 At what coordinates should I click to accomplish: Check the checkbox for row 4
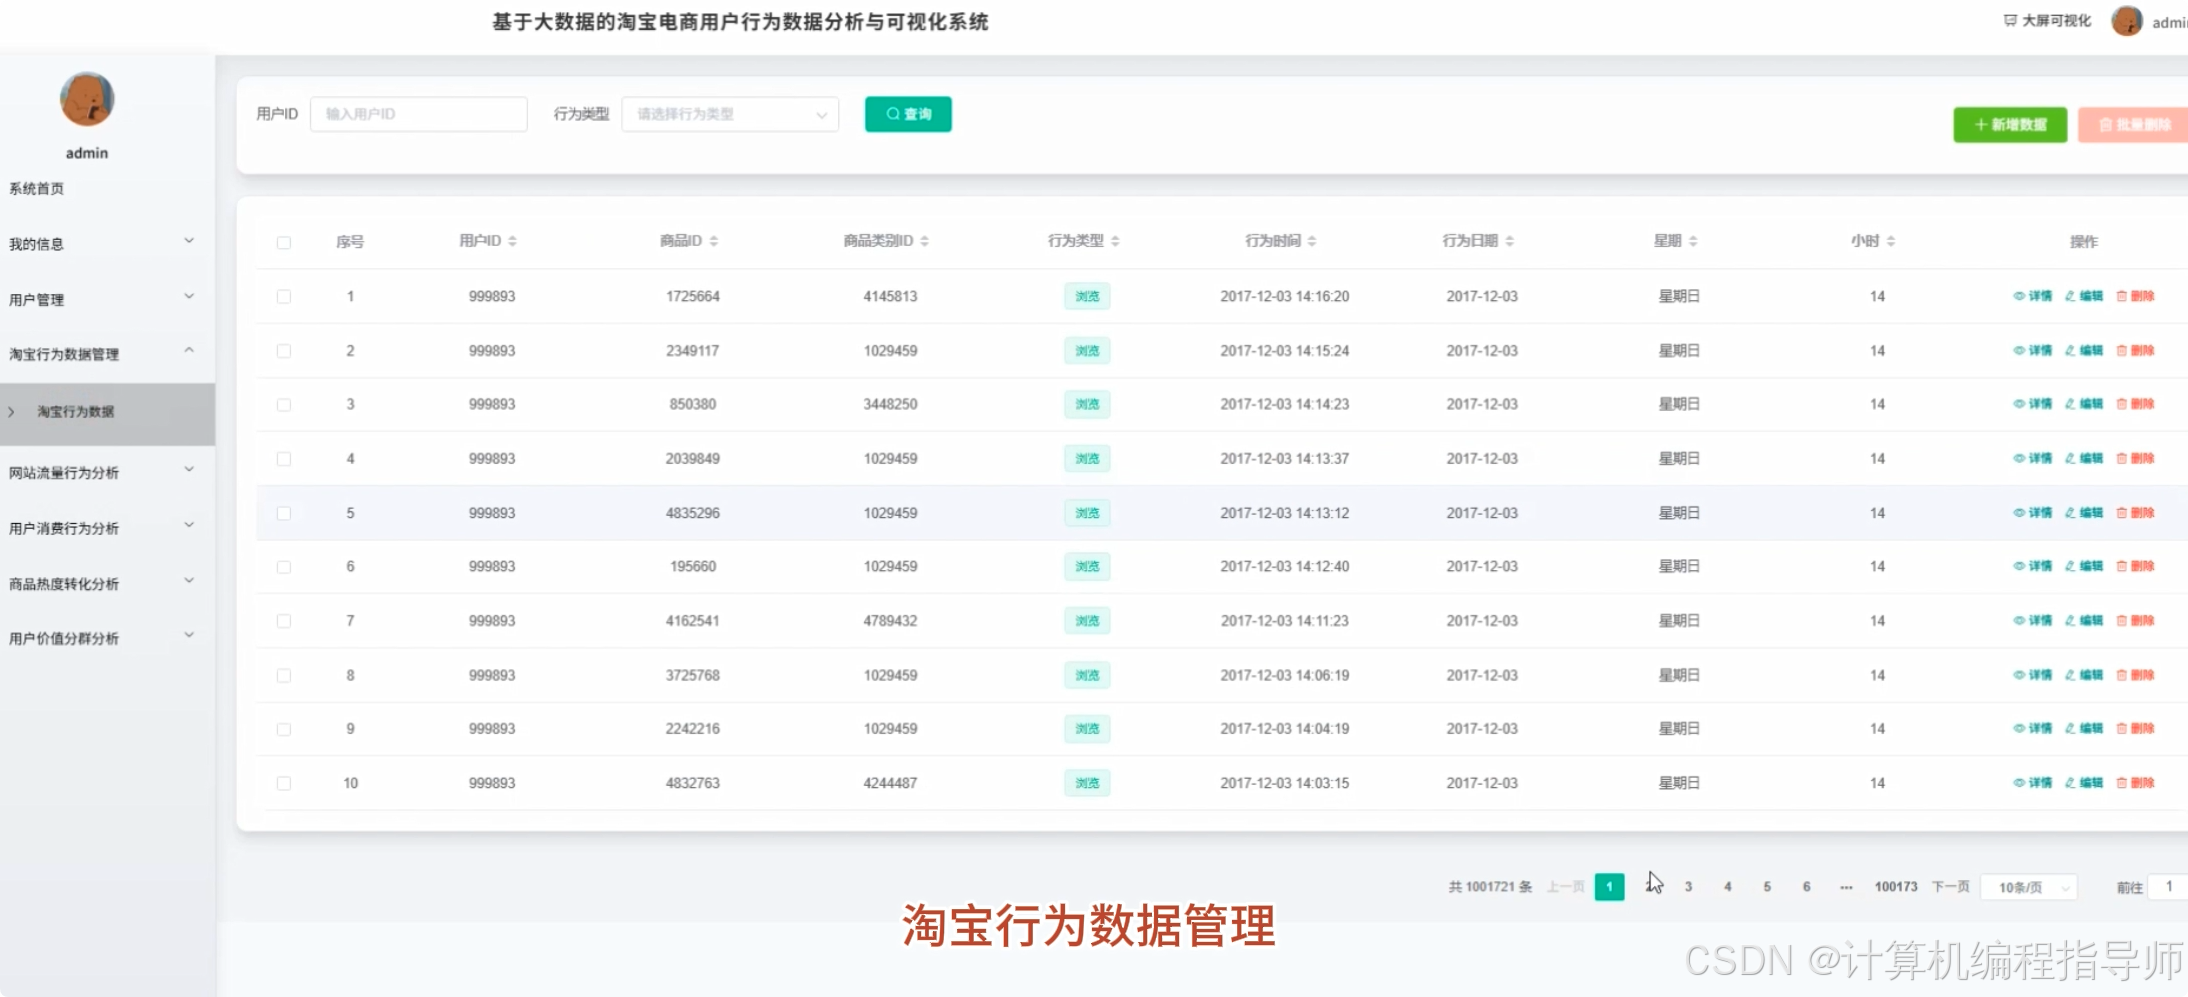pyautogui.click(x=284, y=459)
